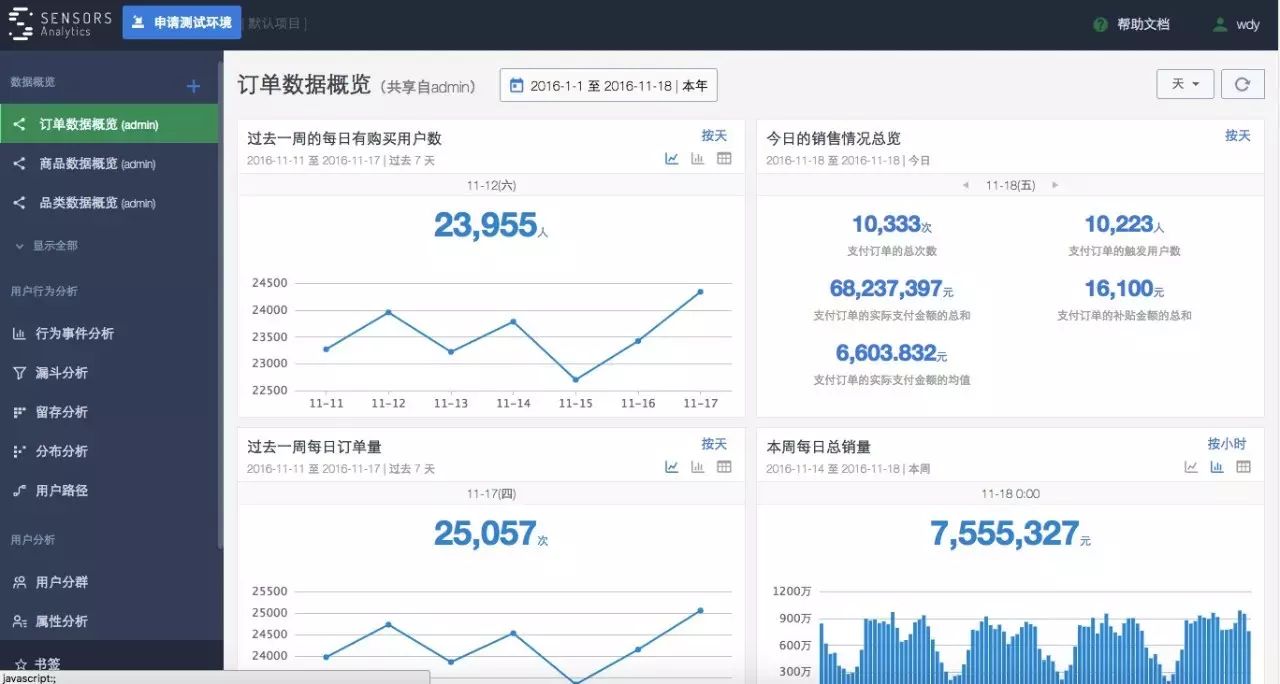Switch 每日订单量 card to bar chart

(x=698, y=466)
